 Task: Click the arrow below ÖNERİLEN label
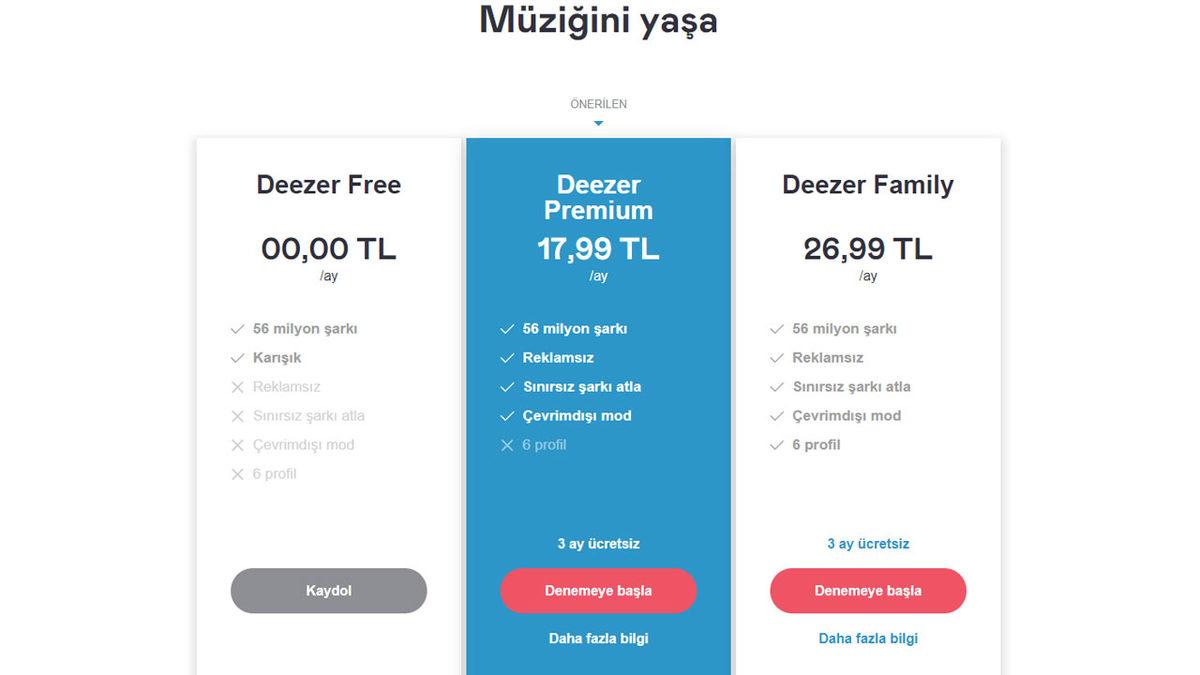coord(599,121)
